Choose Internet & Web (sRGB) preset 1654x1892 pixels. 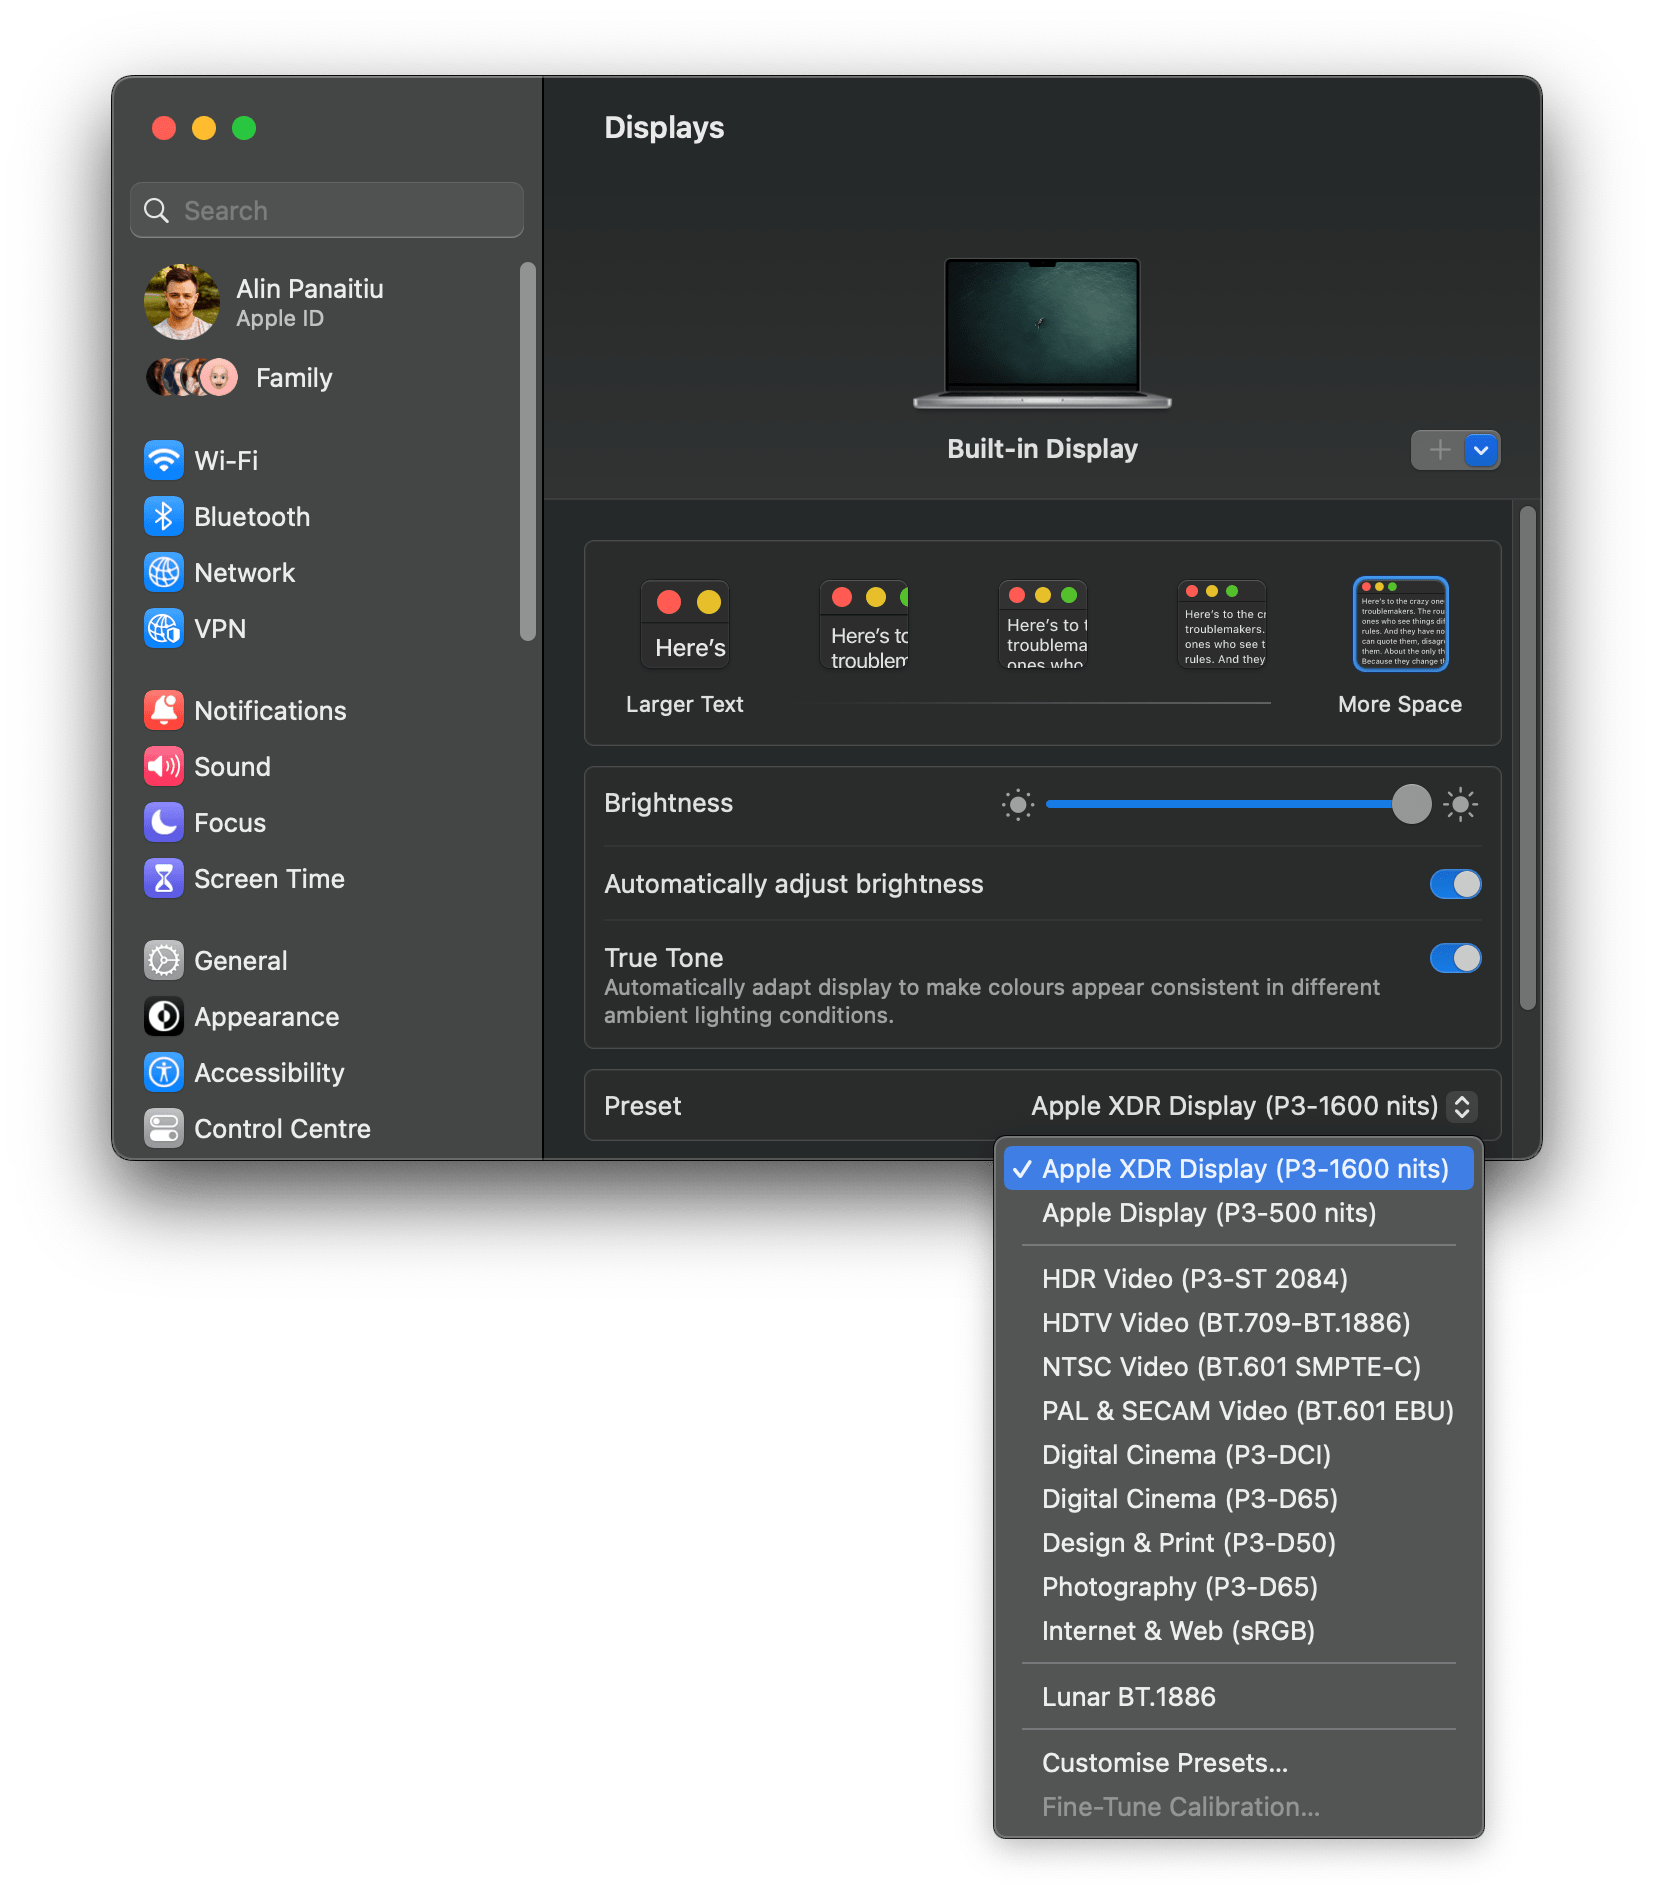tap(1179, 1630)
